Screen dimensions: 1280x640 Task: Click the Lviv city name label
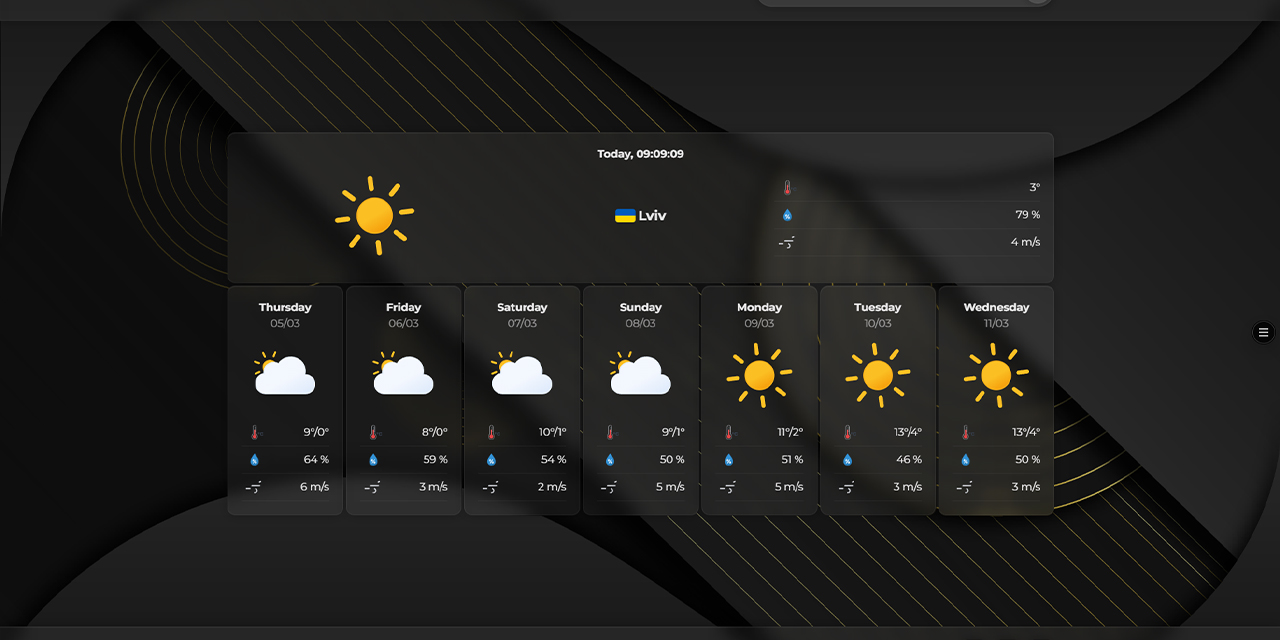(x=651, y=215)
